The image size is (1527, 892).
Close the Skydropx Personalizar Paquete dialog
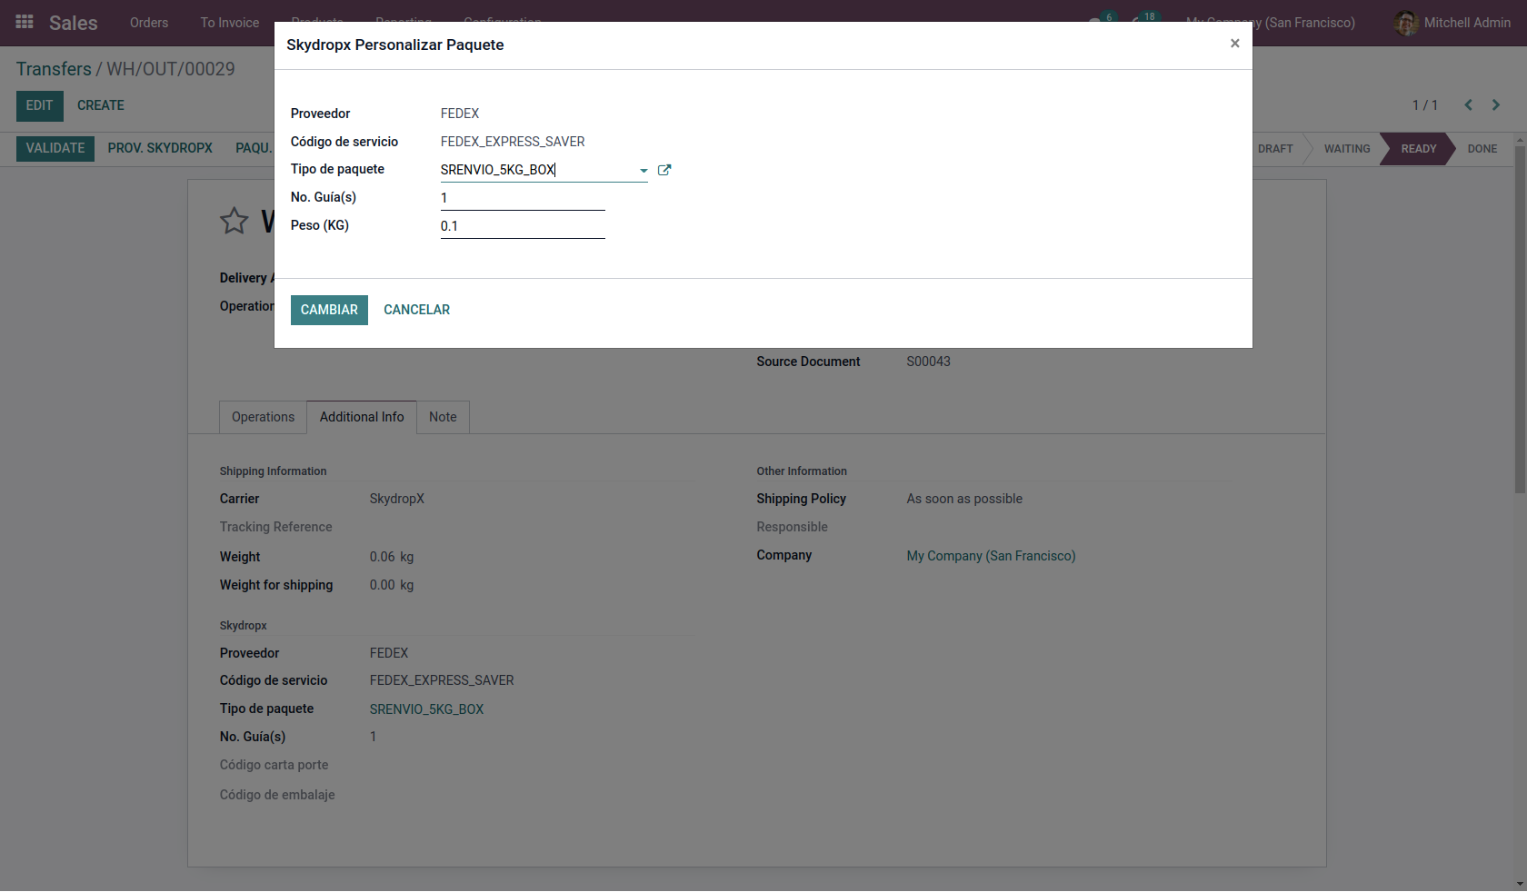(1234, 43)
